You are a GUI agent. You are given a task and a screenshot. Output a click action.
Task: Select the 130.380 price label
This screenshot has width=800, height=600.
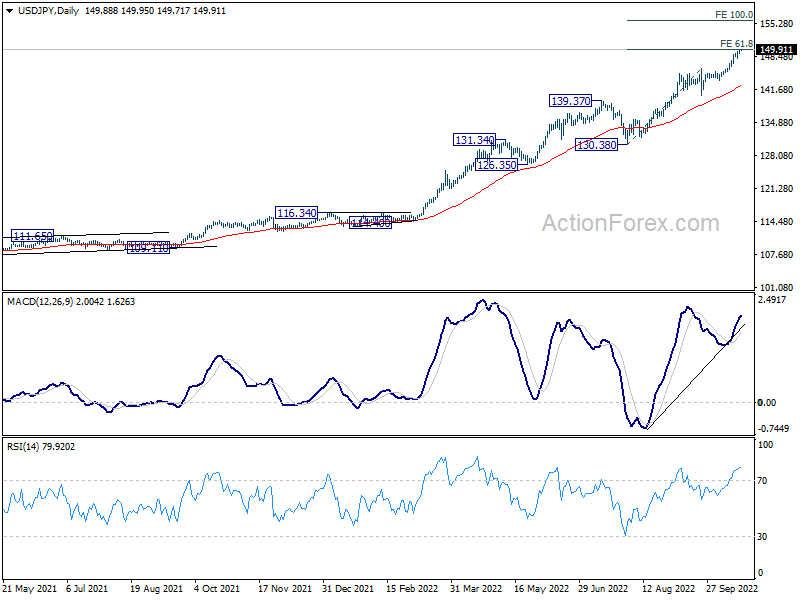point(596,145)
